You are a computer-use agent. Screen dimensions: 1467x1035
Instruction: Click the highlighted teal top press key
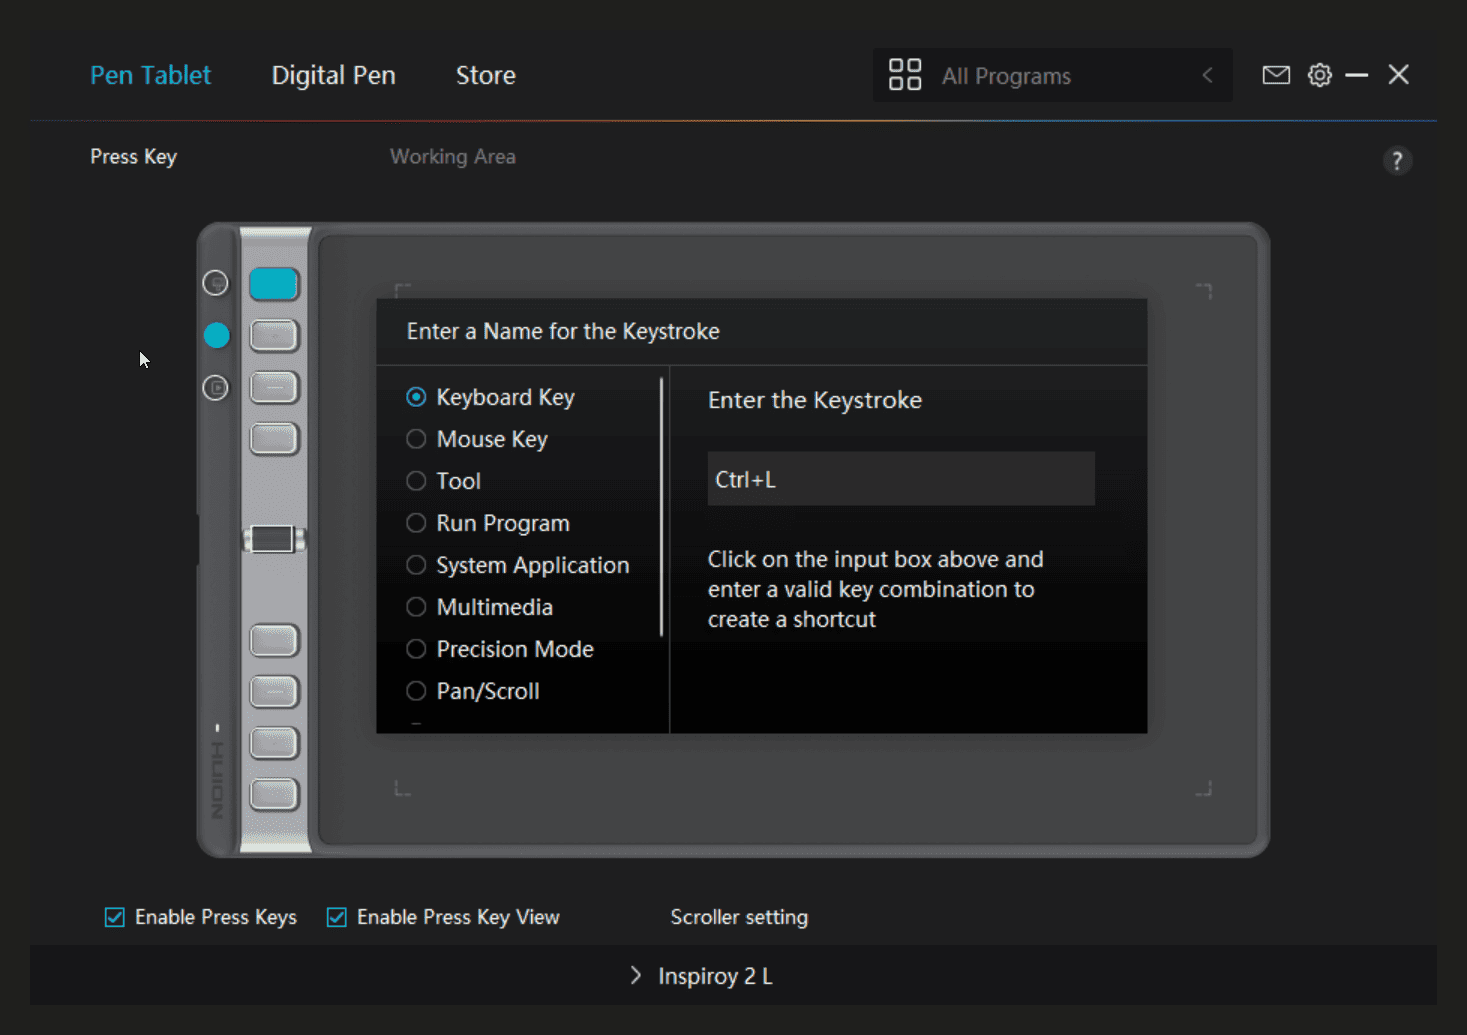(x=273, y=284)
